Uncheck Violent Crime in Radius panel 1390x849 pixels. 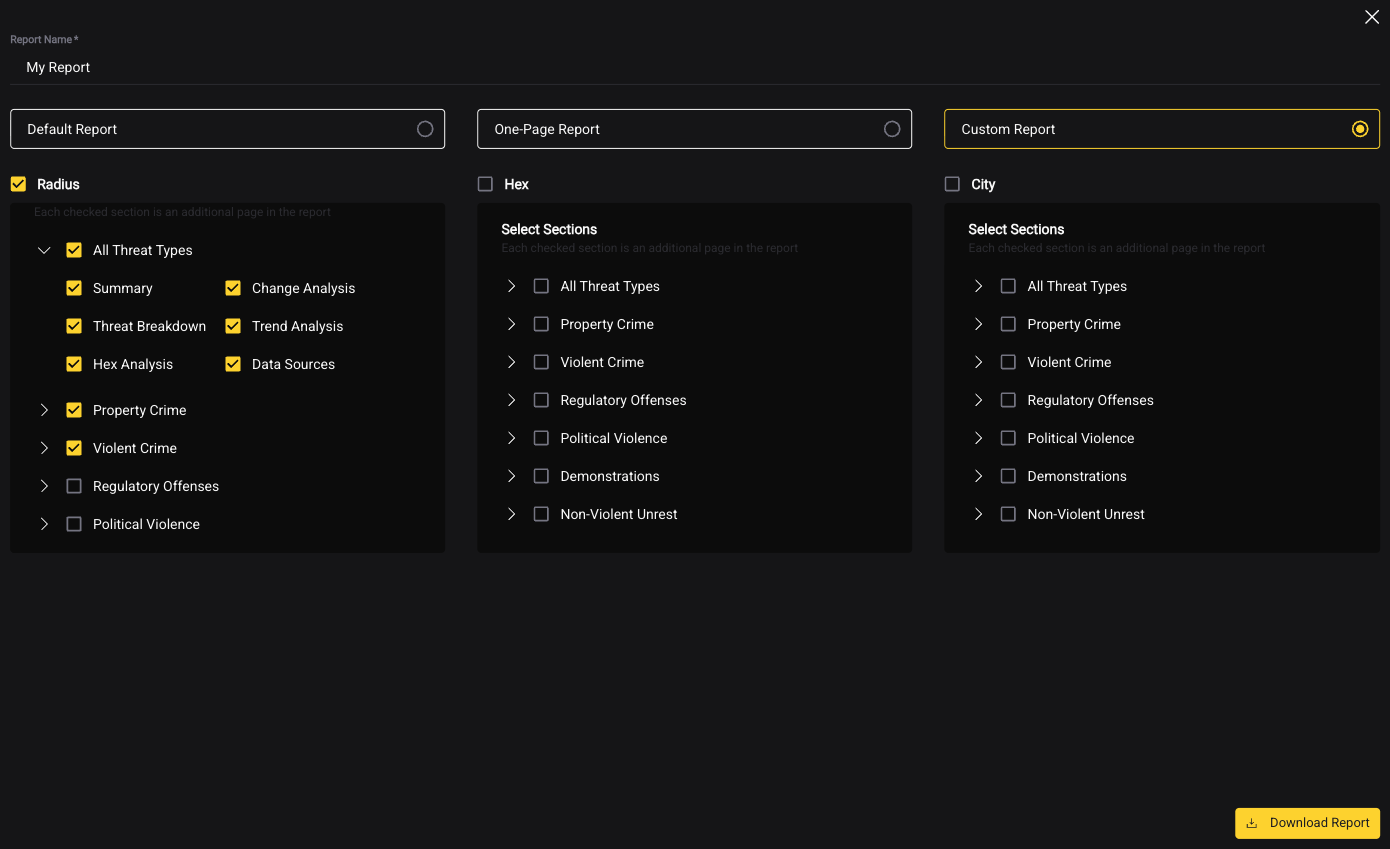(x=74, y=448)
